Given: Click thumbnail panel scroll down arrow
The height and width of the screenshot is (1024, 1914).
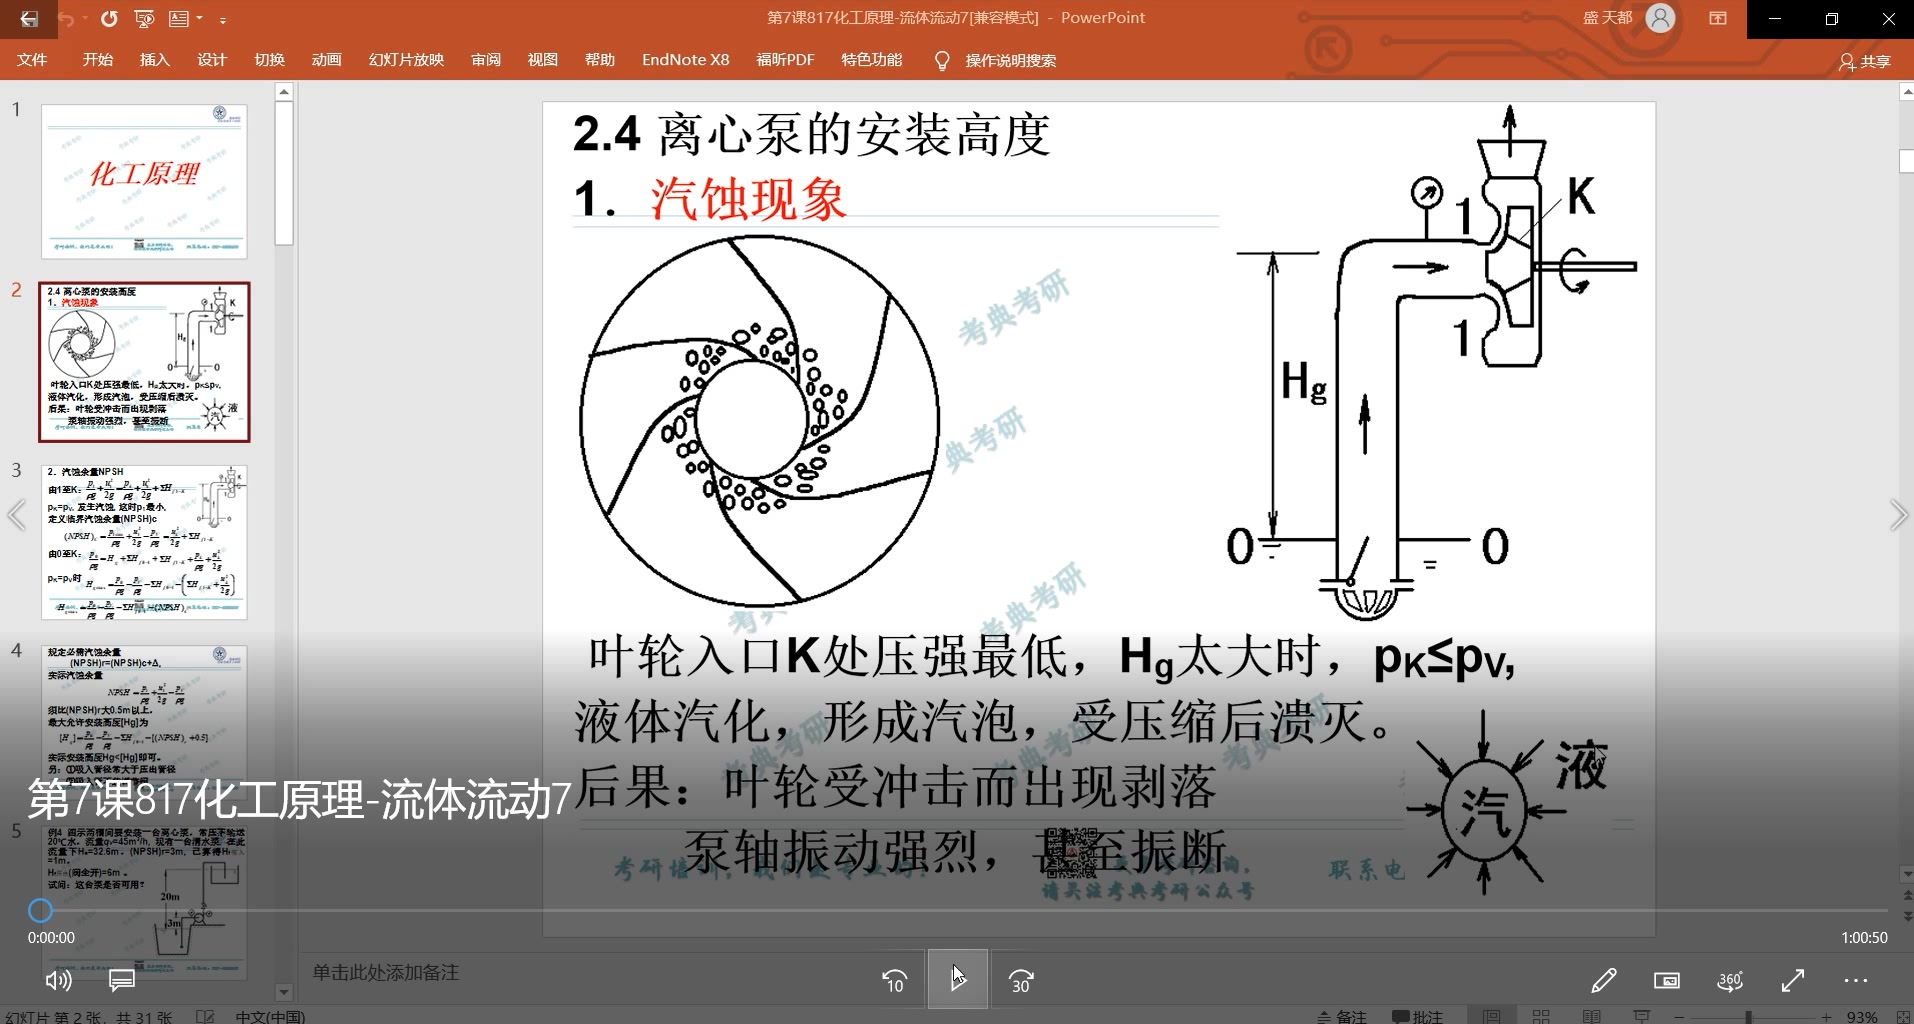Looking at the screenshot, I should pos(284,993).
